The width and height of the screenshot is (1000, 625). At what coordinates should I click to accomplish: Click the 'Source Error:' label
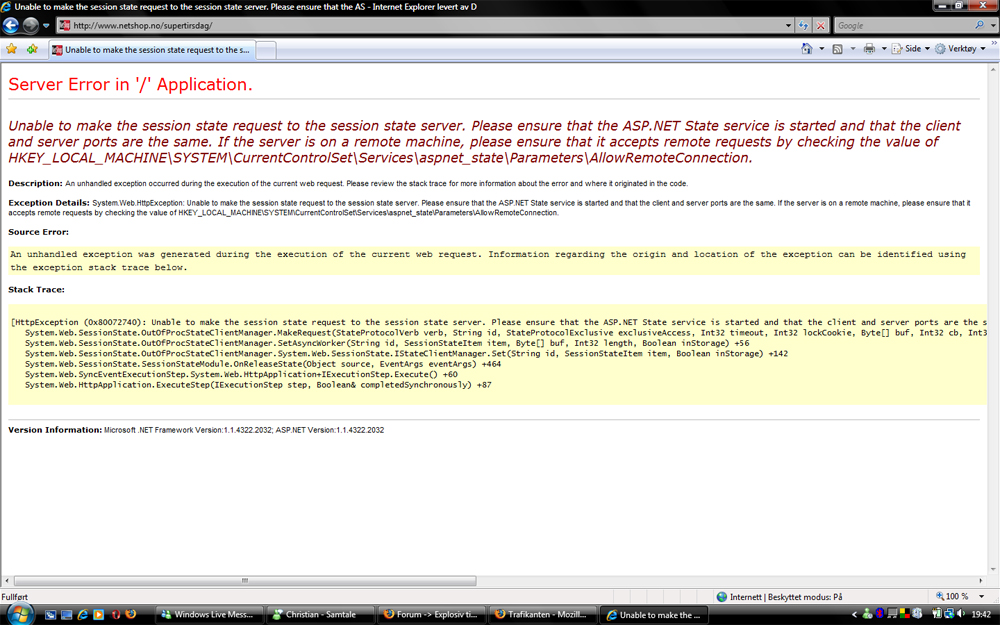coord(38,232)
